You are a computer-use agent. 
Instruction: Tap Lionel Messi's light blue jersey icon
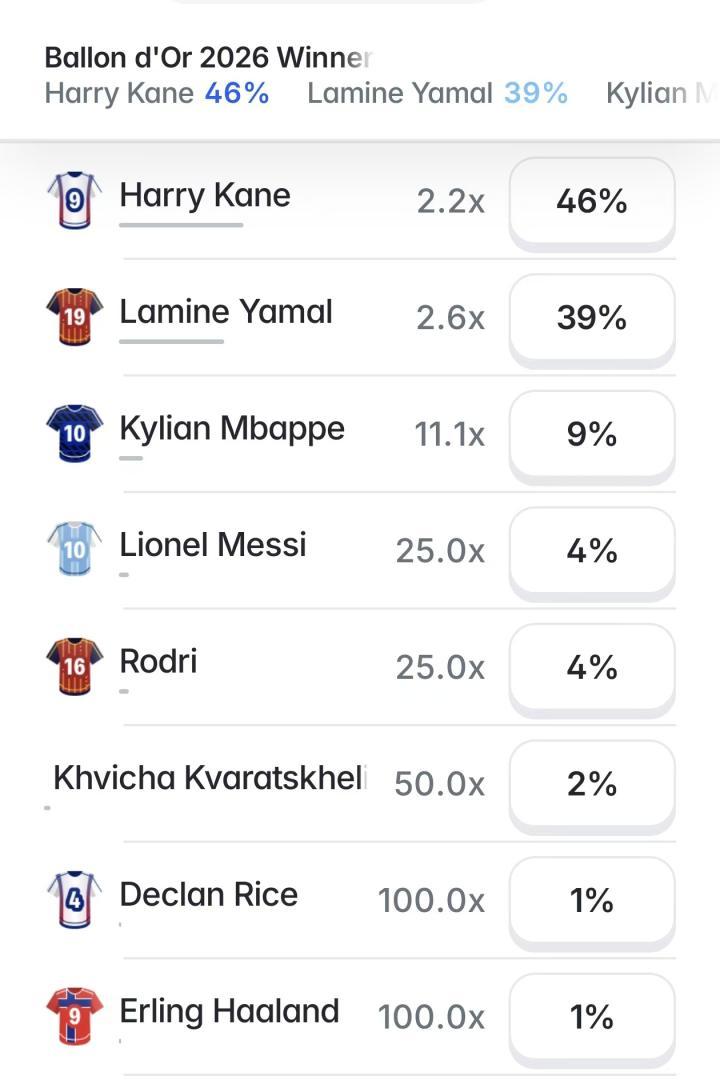coord(74,549)
